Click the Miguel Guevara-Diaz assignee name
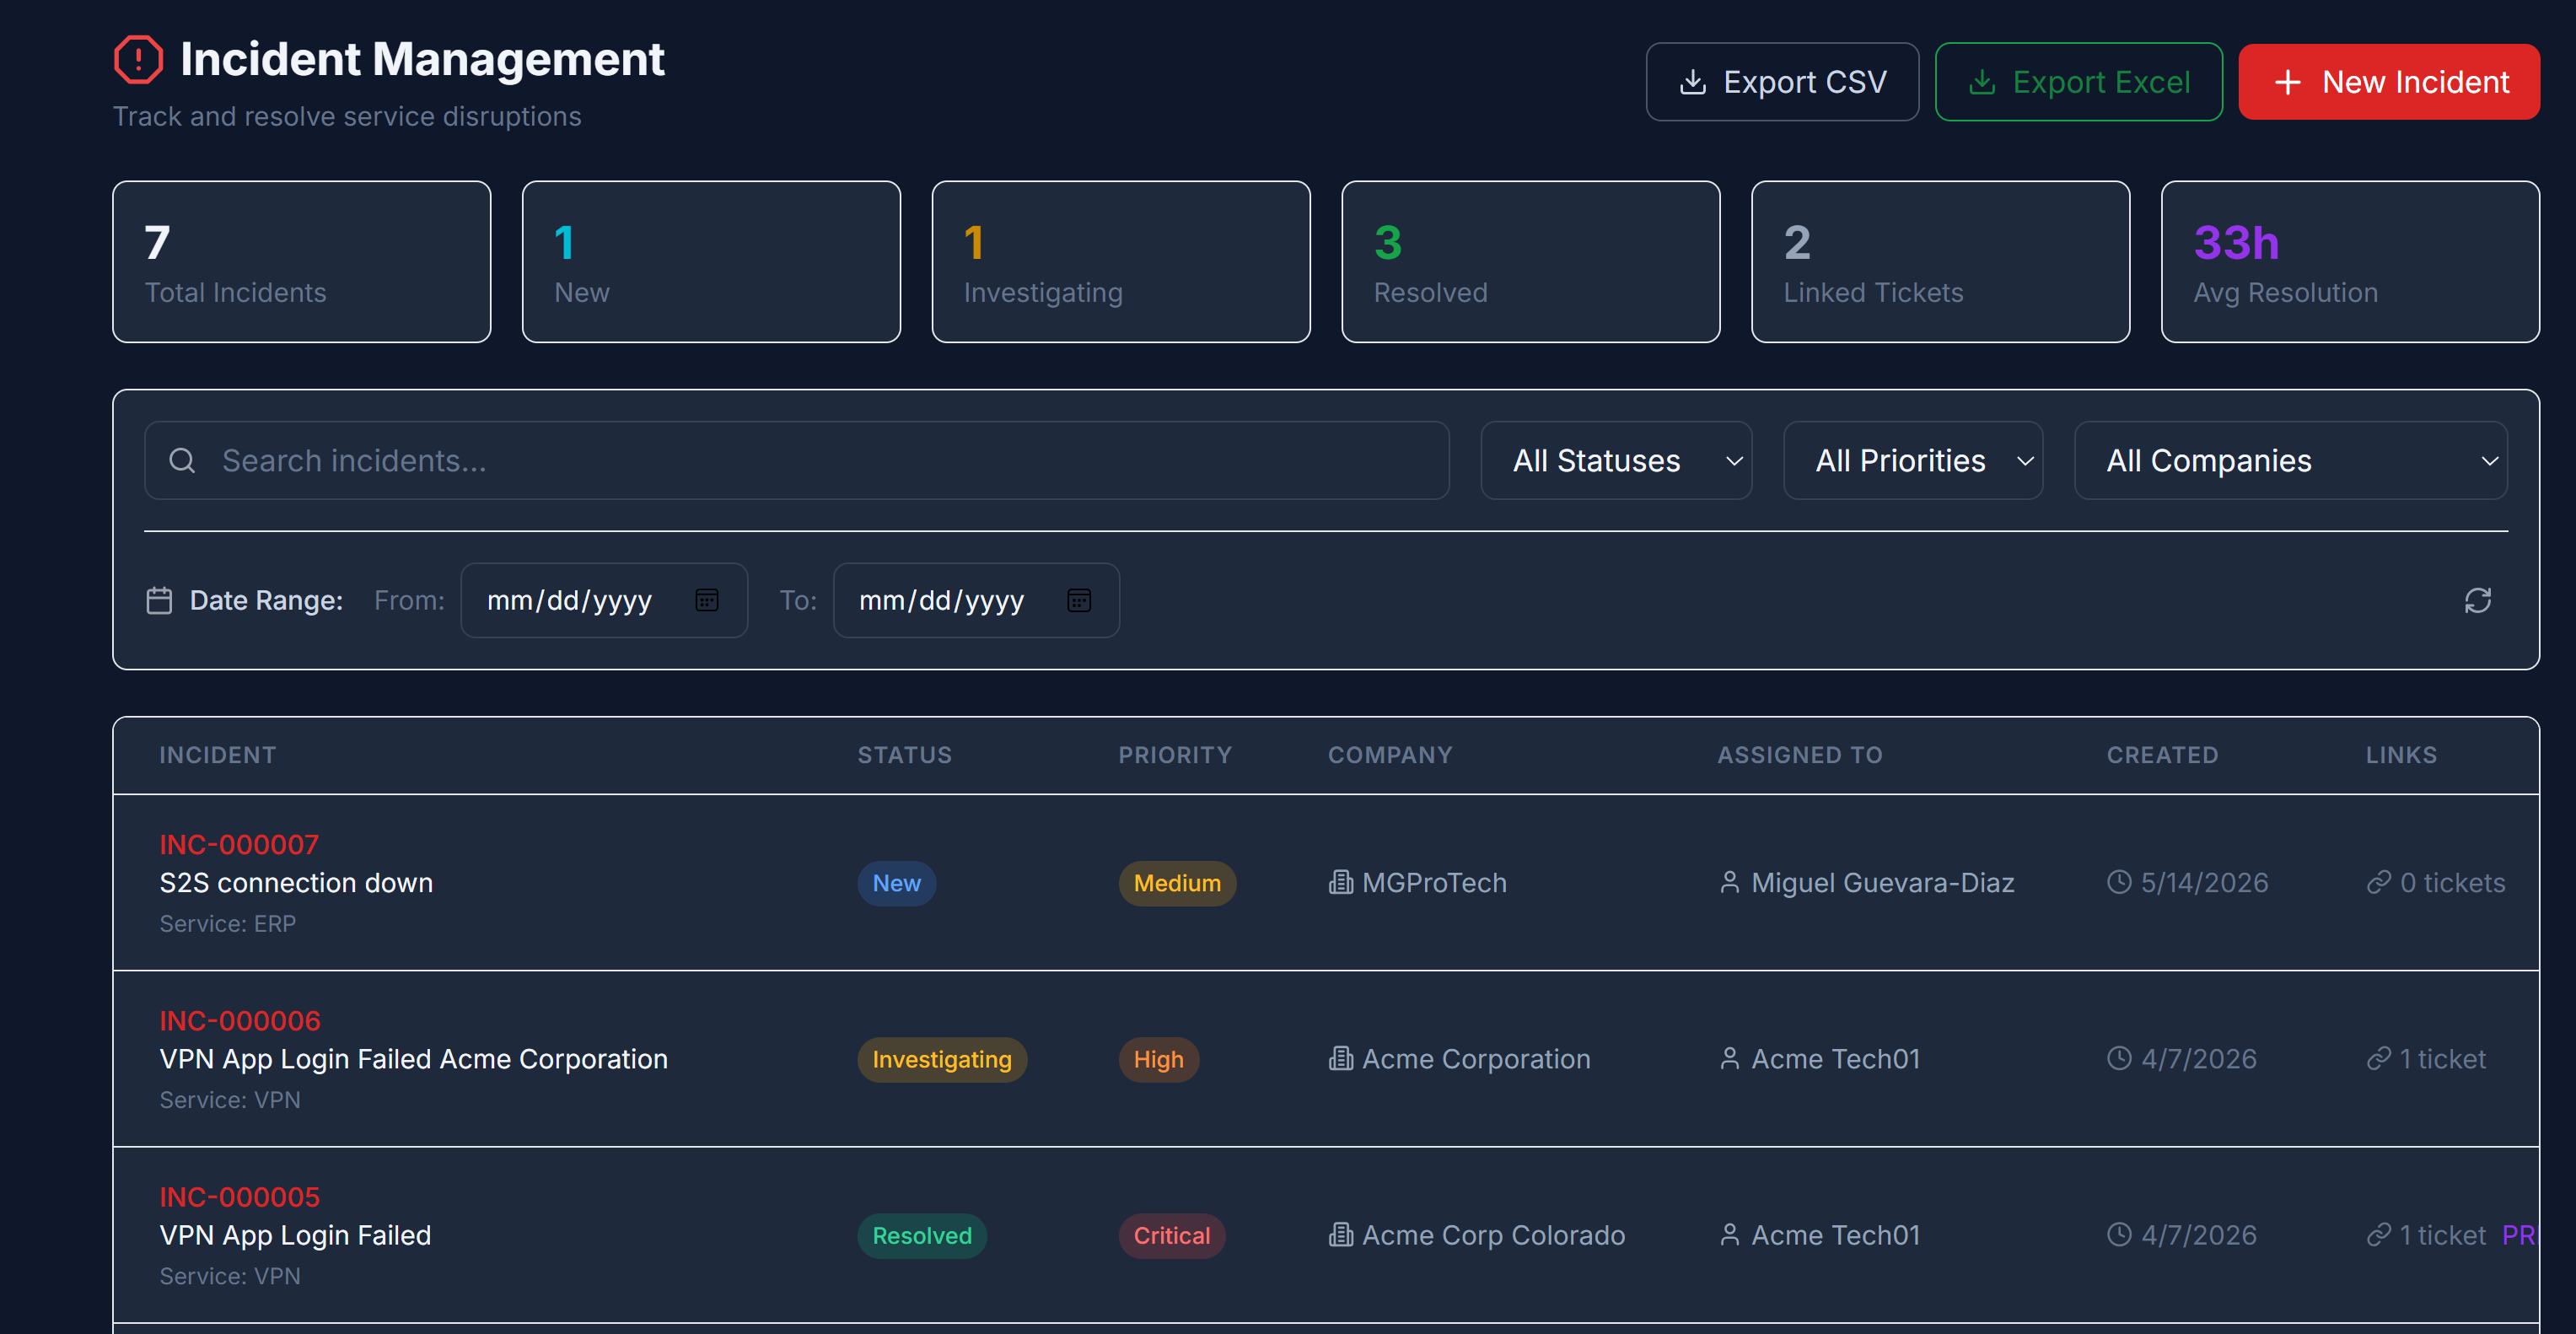Viewport: 2576px width, 1334px height. coord(1883,883)
